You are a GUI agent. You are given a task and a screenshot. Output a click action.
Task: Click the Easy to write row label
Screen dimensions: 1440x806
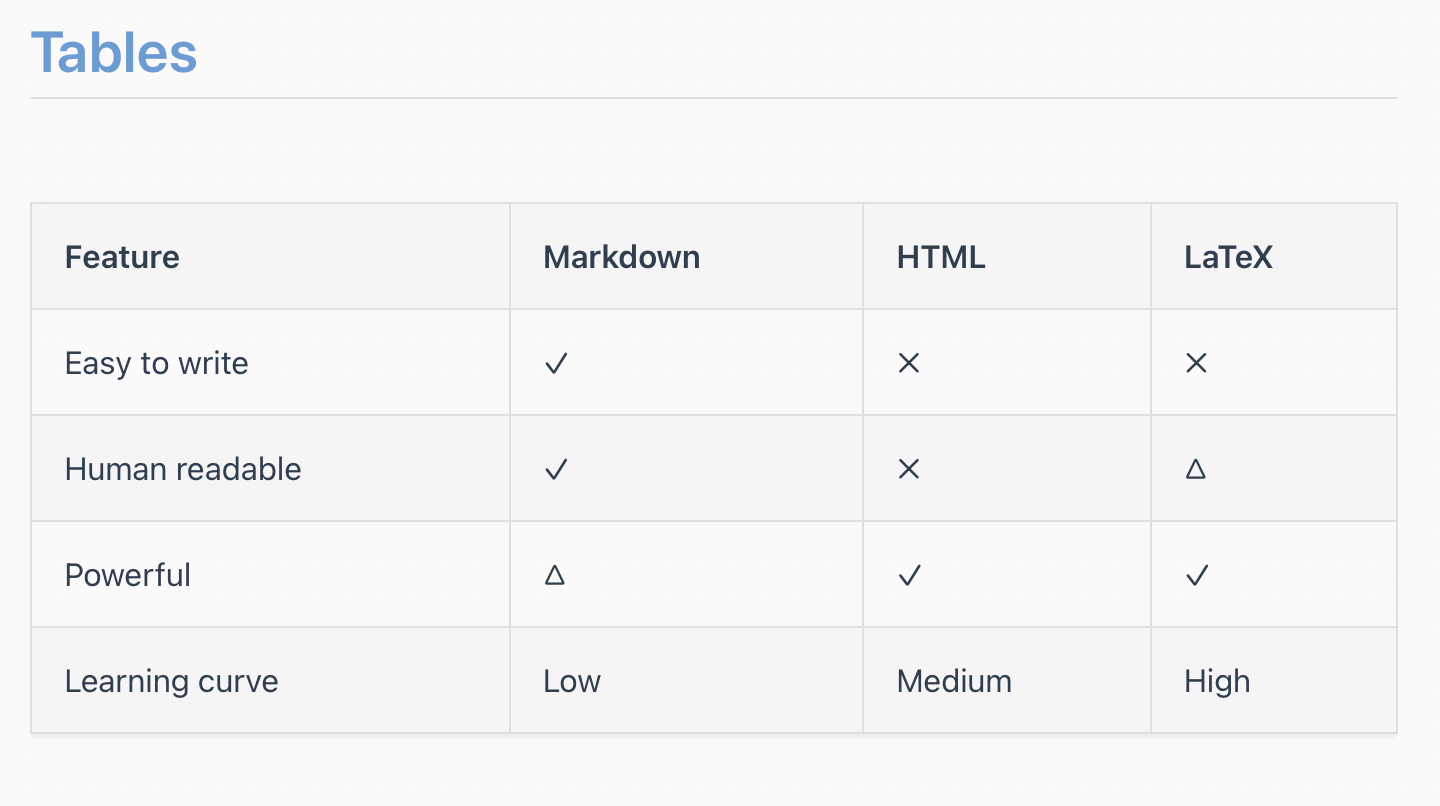pyautogui.click(x=157, y=363)
